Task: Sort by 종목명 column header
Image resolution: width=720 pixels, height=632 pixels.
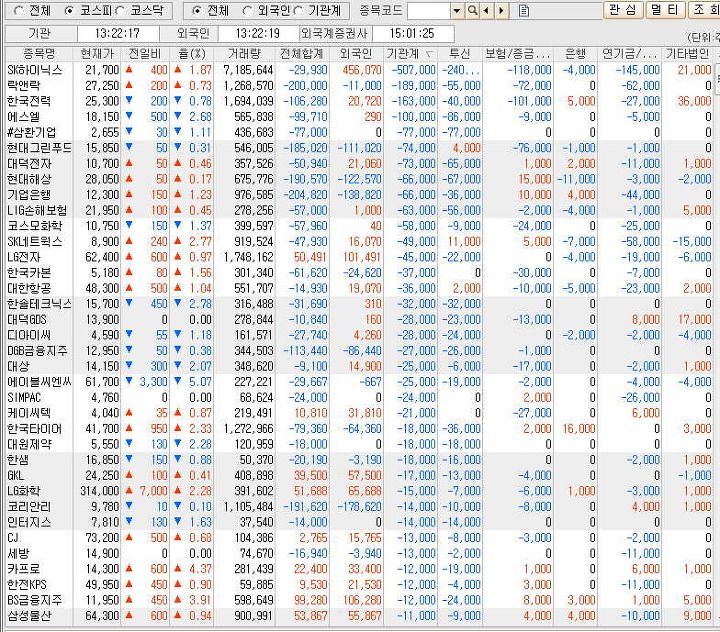Action: click(x=39, y=54)
